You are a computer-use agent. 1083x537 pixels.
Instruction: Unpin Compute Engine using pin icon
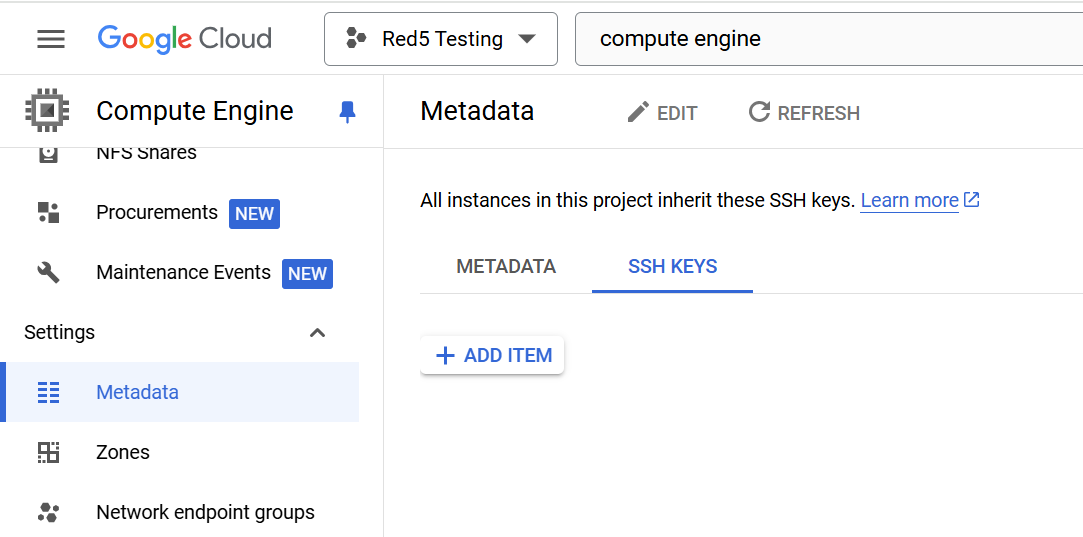[x=347, y=111]
